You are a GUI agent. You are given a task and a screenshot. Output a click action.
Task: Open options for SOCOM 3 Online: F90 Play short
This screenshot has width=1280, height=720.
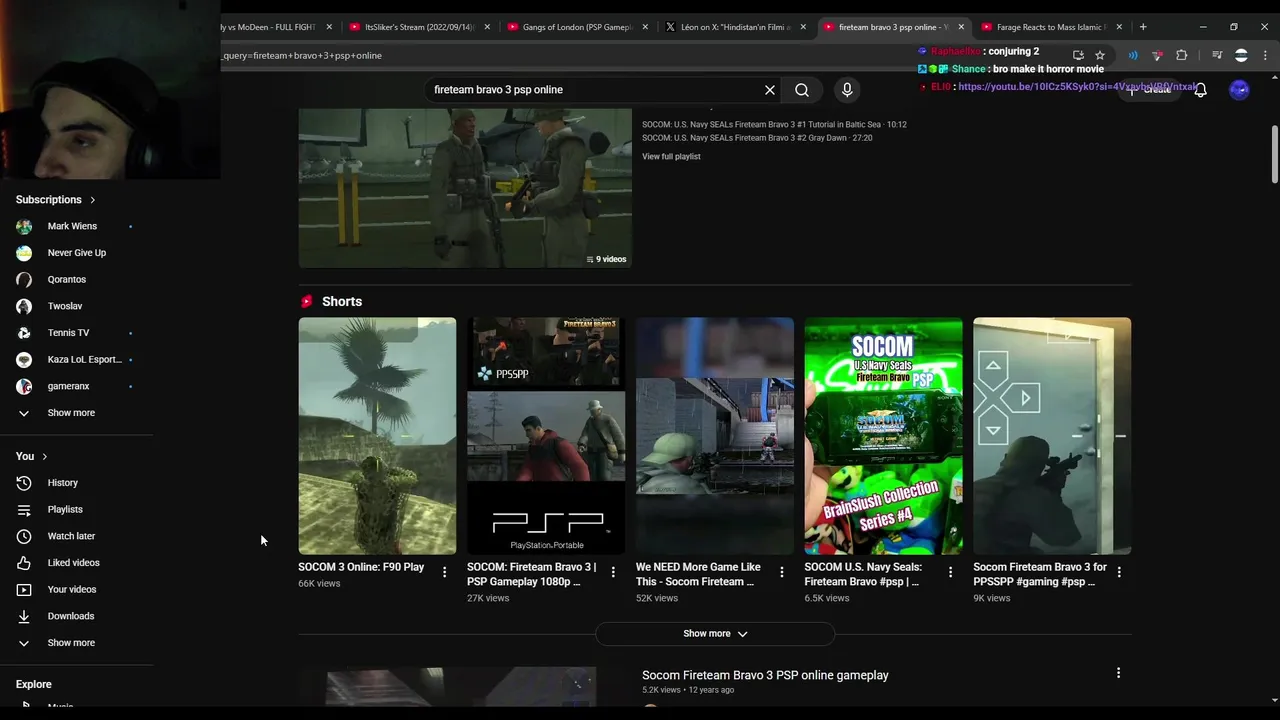click(x=445, y=572)
